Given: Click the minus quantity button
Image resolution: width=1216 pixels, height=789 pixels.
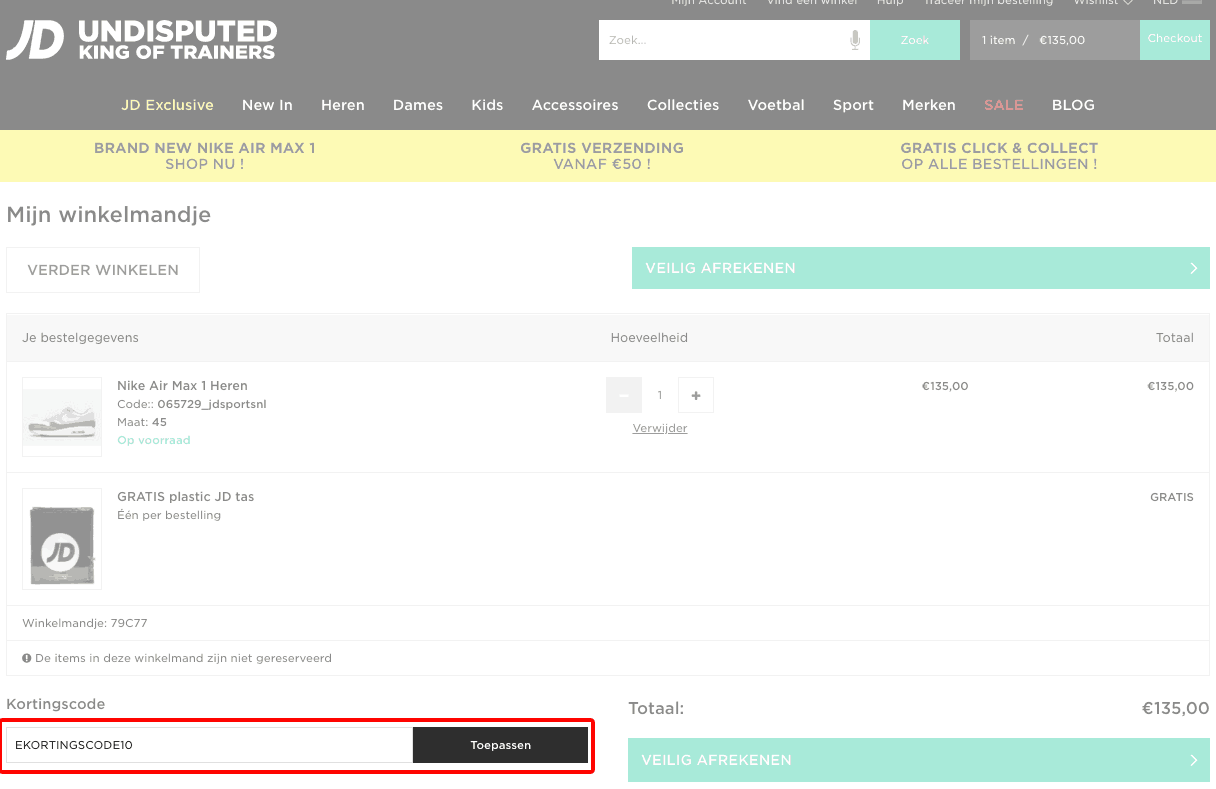Looking at the screenshot, I should pyautogui.click(x=624, y=395).
